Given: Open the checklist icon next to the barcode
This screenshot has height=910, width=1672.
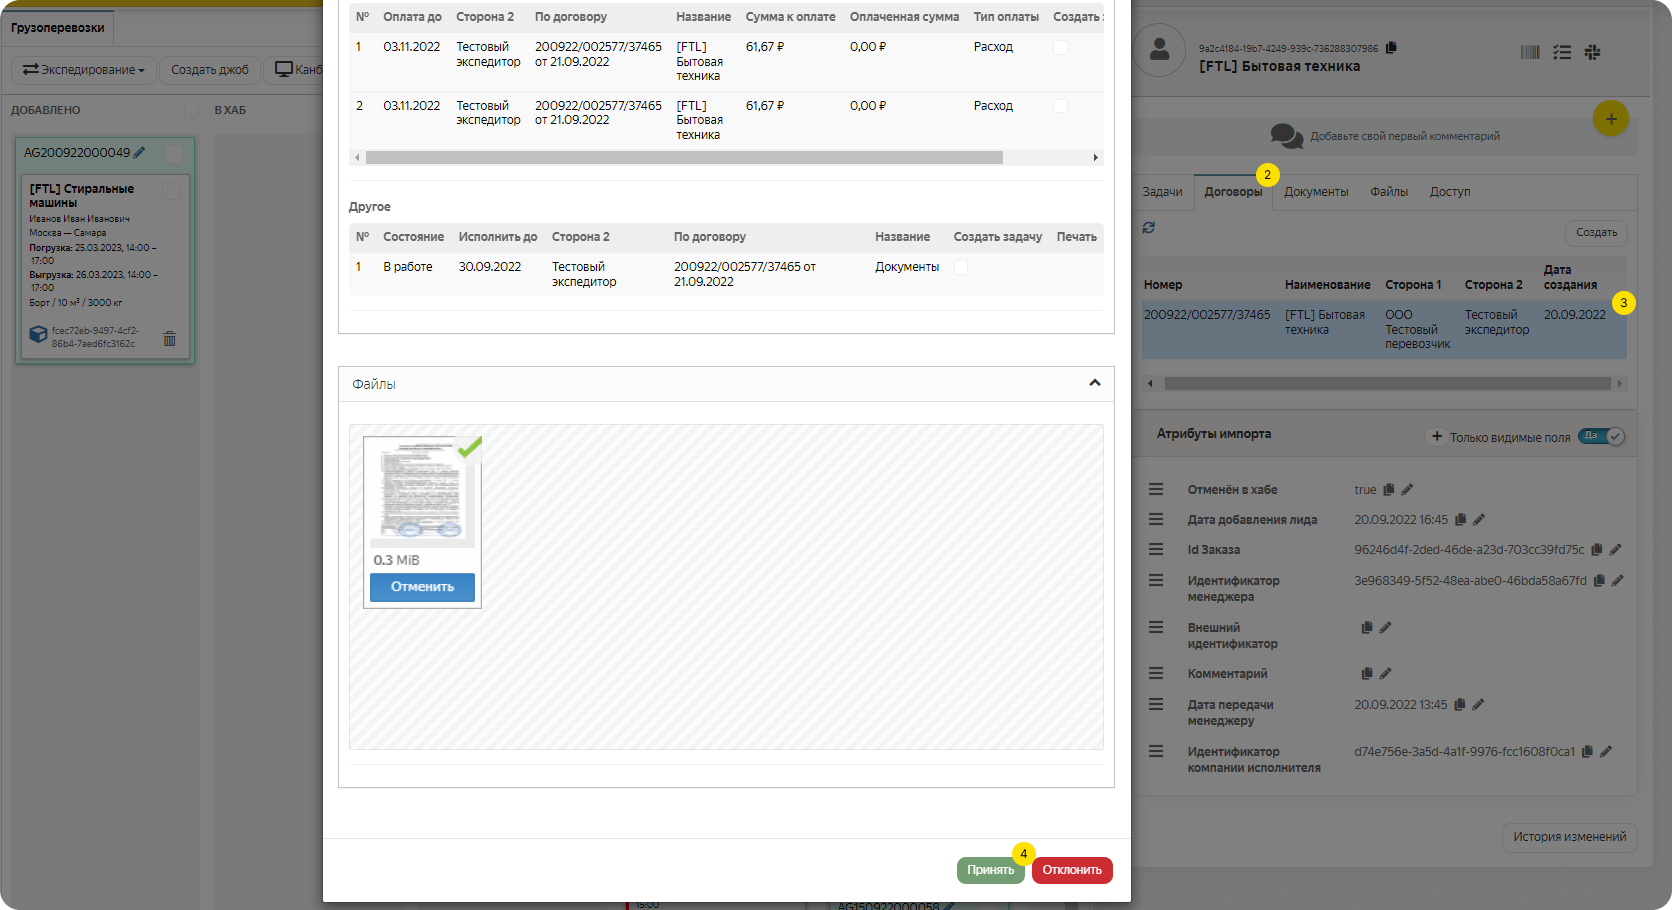Looking at the screenshot, I should (x=1562, y=52).
